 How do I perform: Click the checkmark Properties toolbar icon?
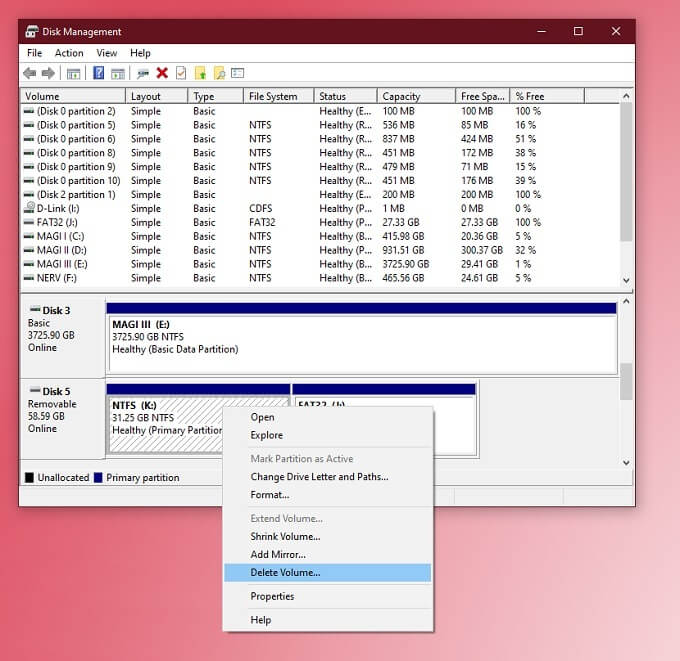pyautogui.click(x=180, y=73)
